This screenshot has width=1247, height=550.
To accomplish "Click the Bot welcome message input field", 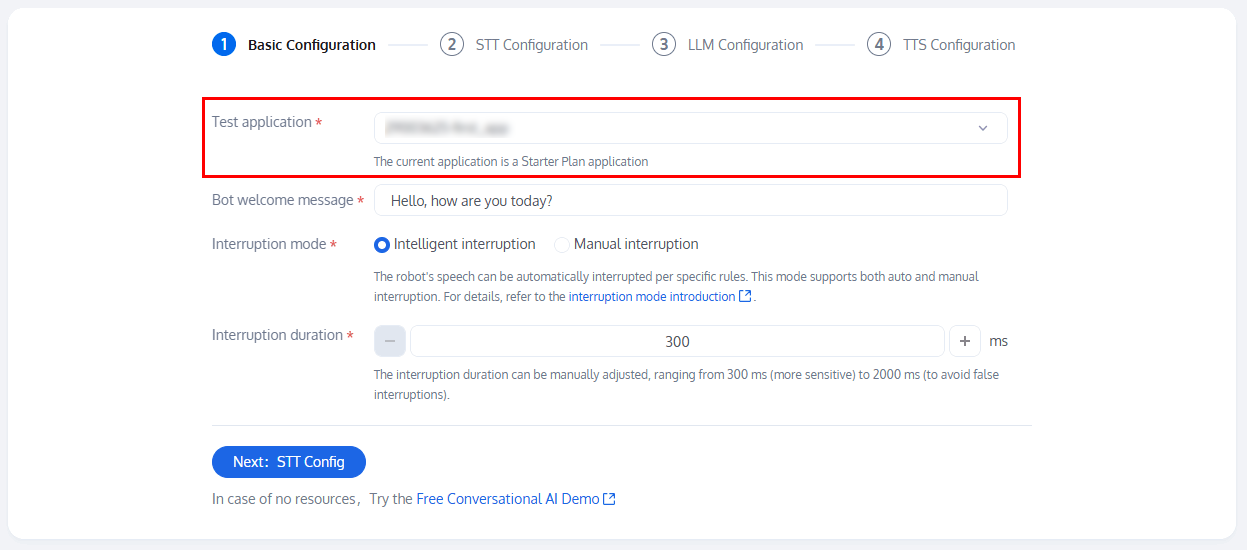I will 690,200.
